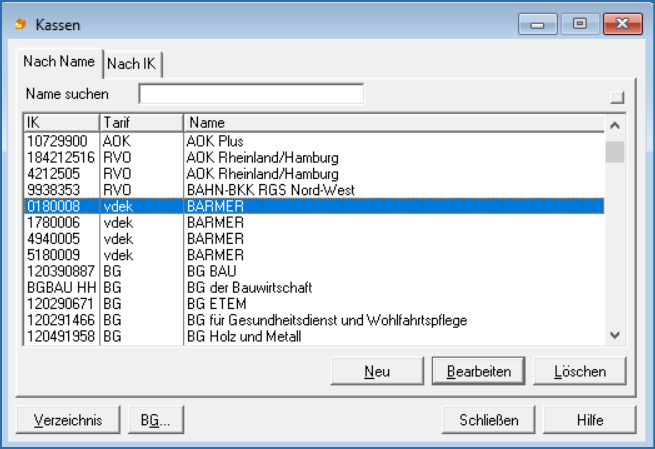Select the BG BAU row
655x449 pixels.
[x=314, y=271]
